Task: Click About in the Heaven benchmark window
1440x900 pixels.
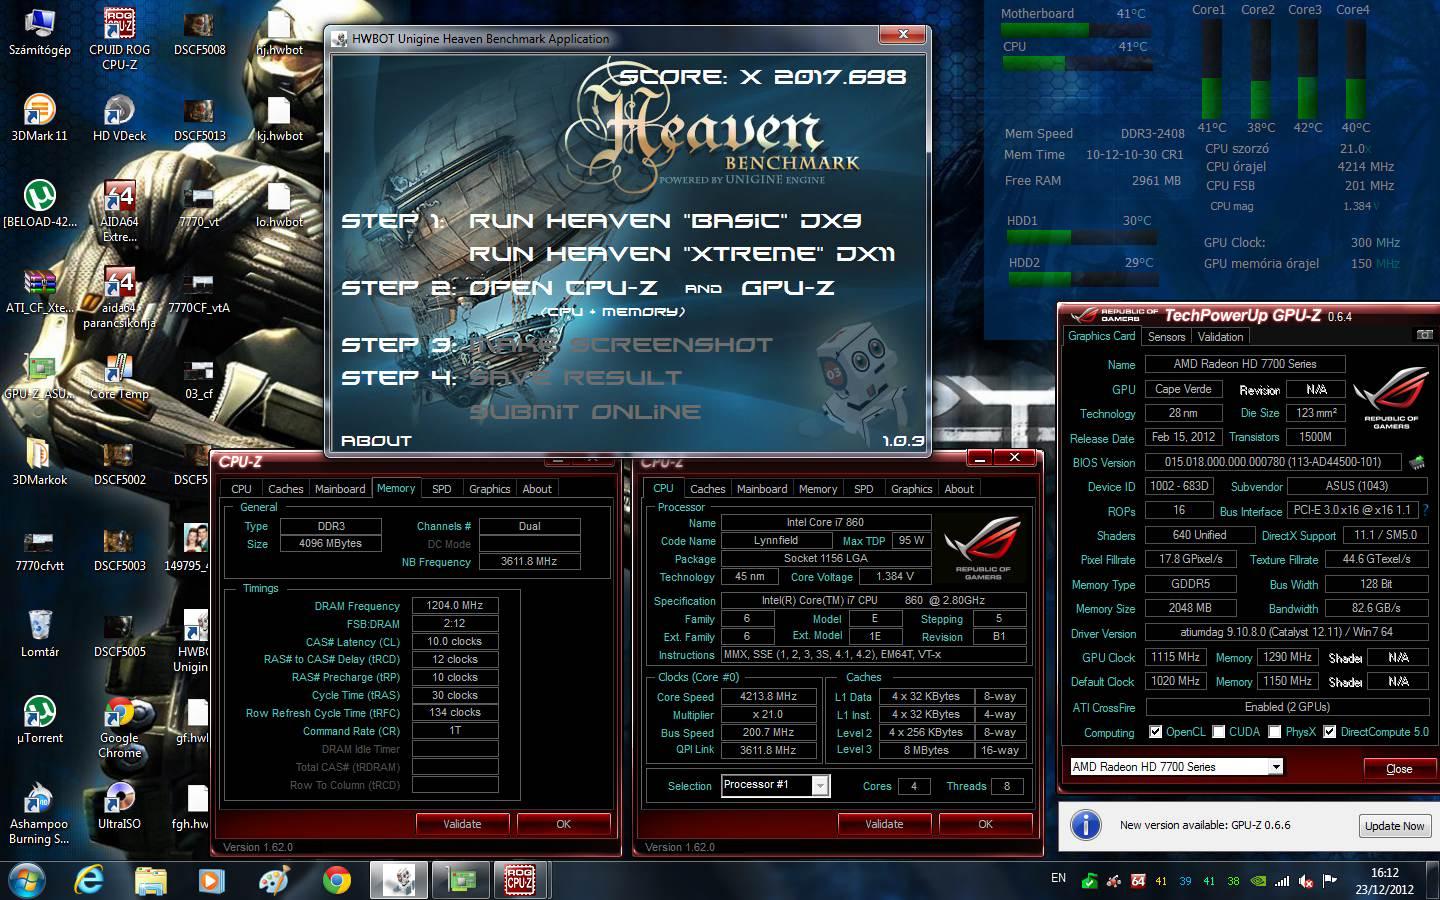Action: tap(376, 440)
